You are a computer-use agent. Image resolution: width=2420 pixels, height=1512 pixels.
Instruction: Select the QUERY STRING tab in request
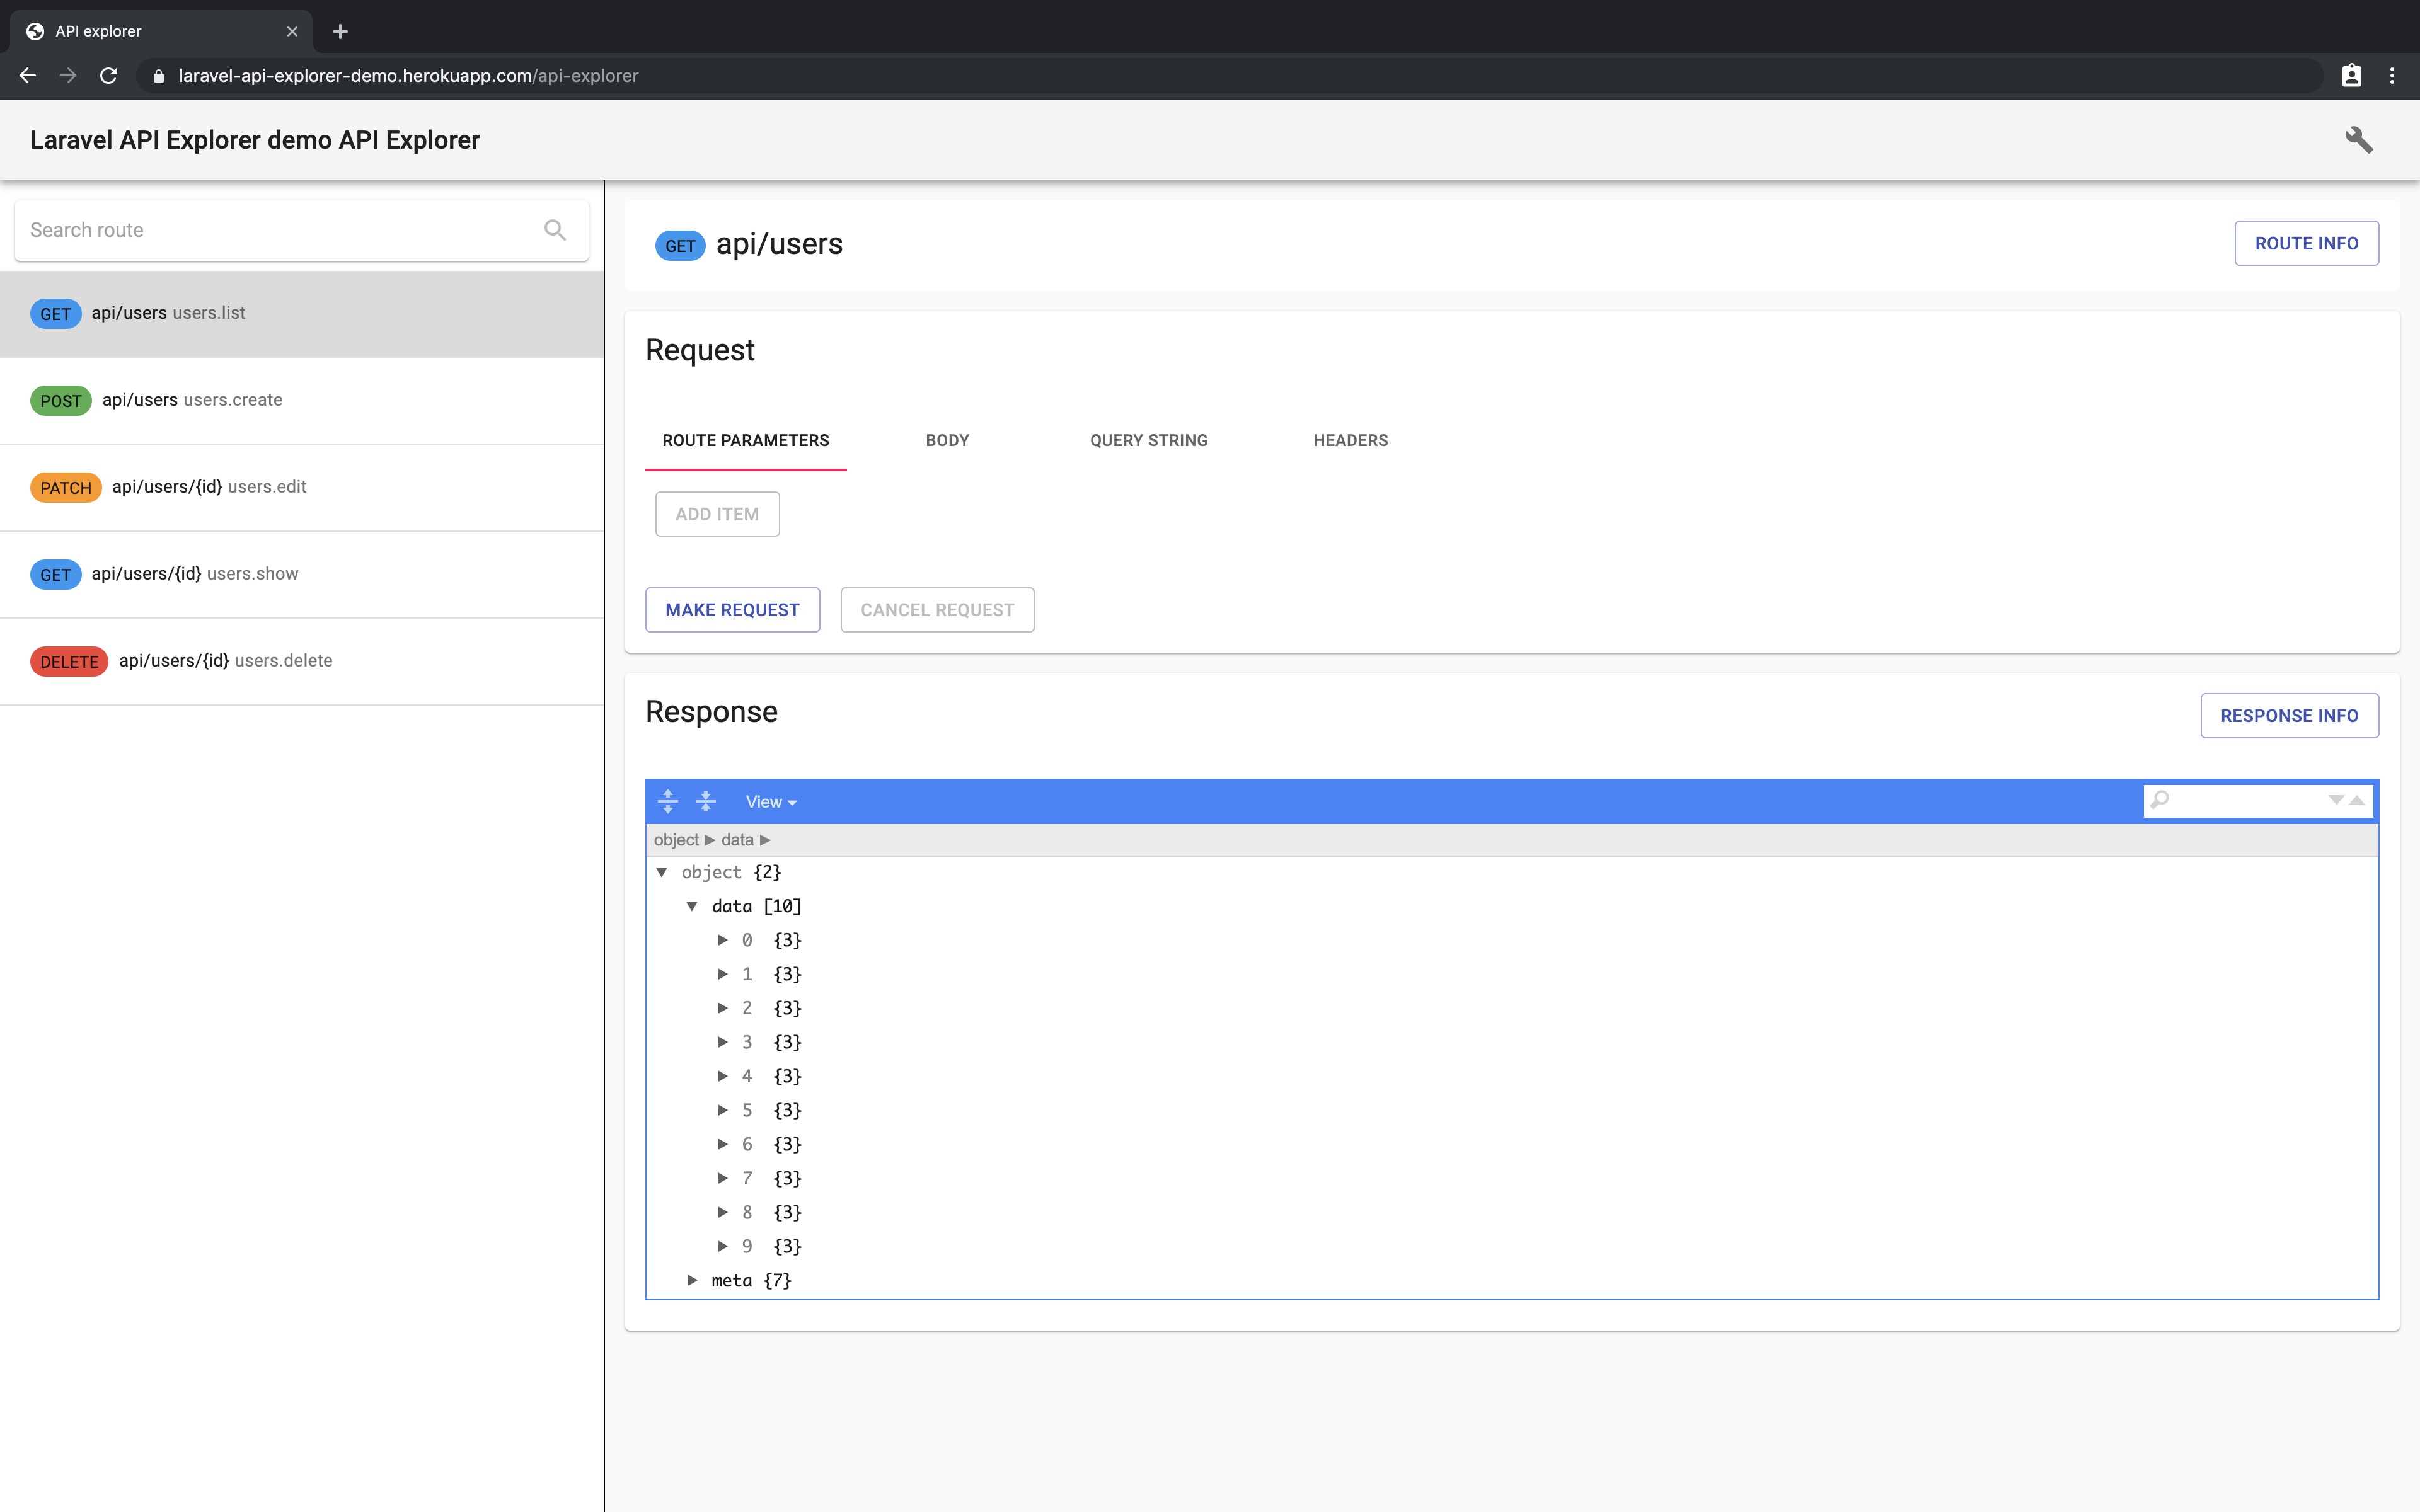pos(1148,439)
